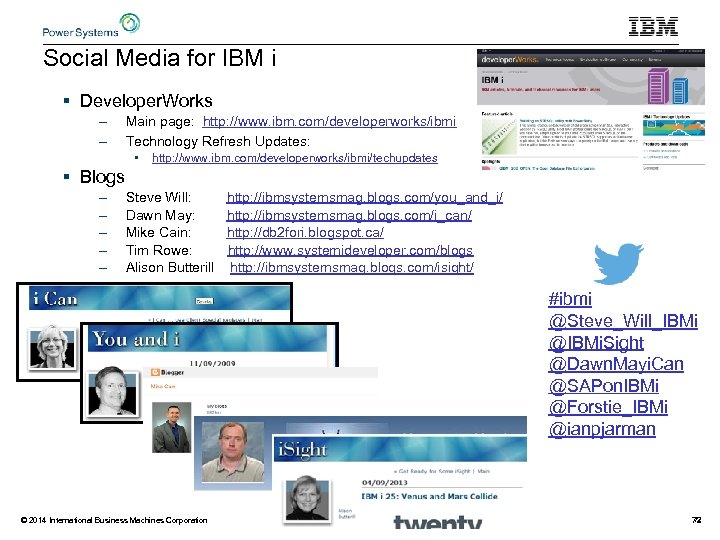Click the 'DeveloperWorks' bullet heading
720x540 pixels.
tap(146, 101)
